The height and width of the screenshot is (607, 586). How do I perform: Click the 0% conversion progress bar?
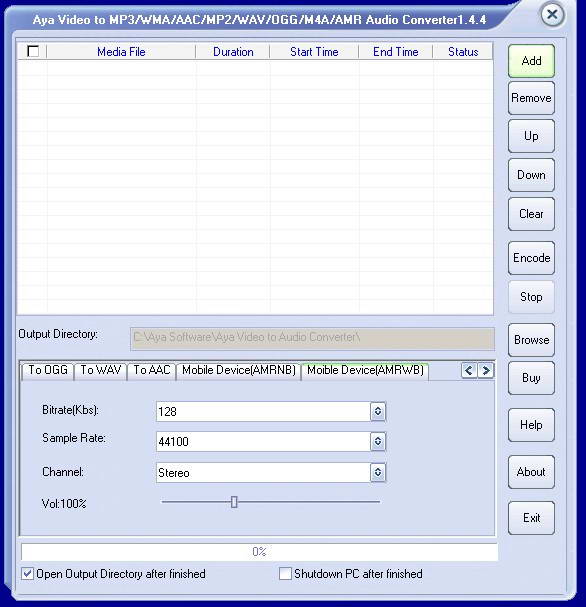(259, 552)
